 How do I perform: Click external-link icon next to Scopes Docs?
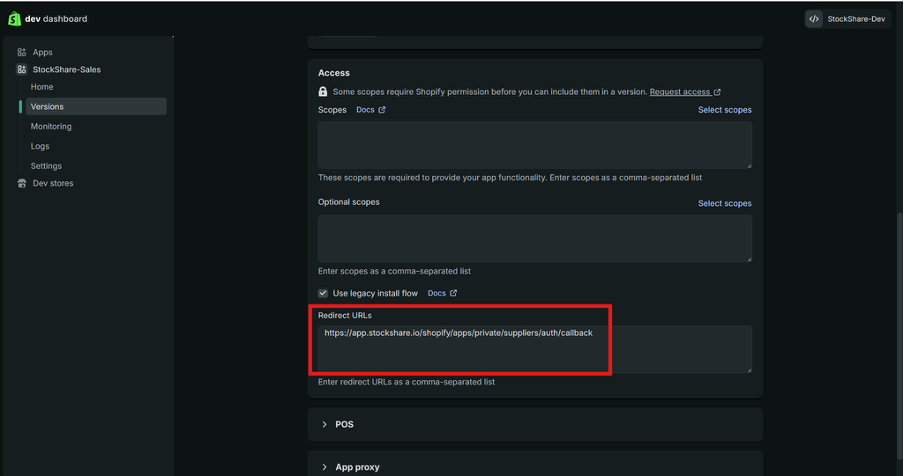[381, 110]
